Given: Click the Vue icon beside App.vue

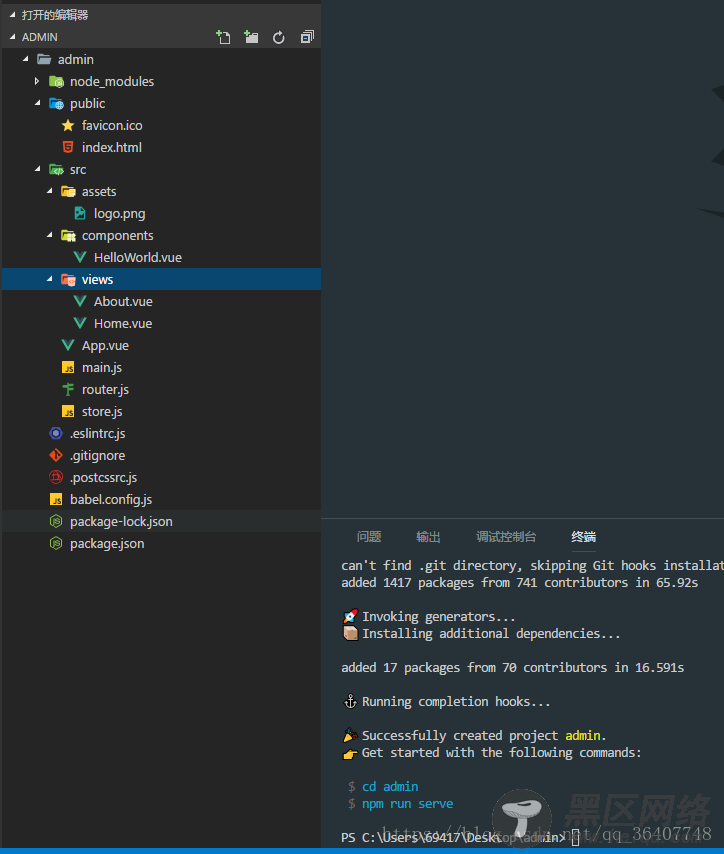Looking at the screenshot, I should (x=68, y=345).
